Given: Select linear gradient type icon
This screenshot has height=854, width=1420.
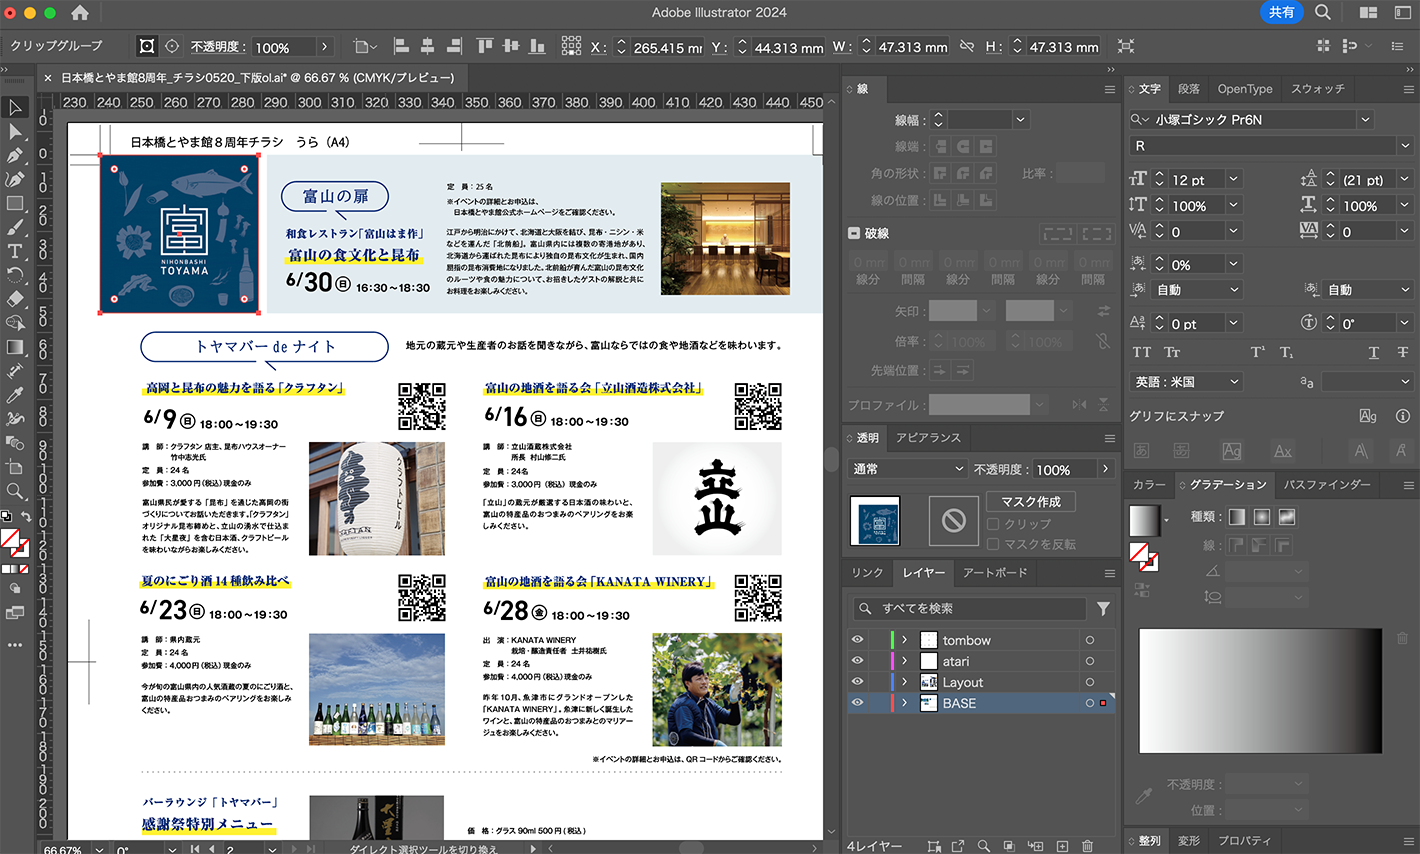Looking at the screenshot, I should [x=1237, y=517].
